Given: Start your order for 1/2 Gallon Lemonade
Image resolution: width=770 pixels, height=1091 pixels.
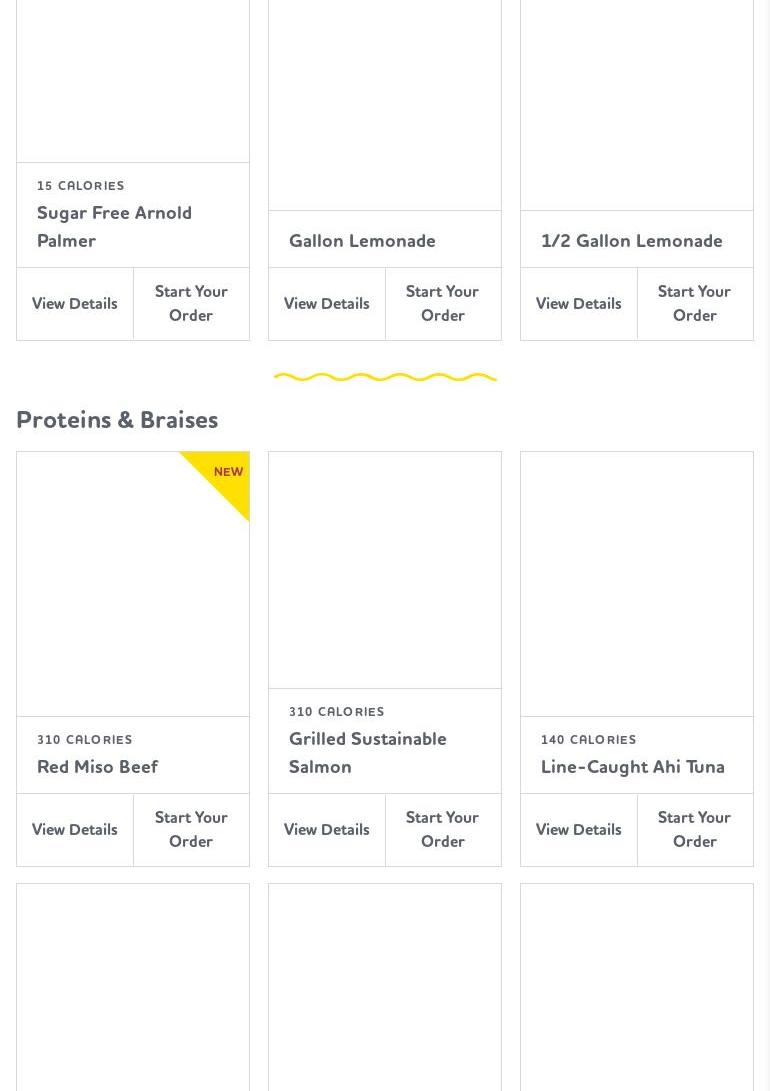Looking at the screenshot, I should pos(695,303).
